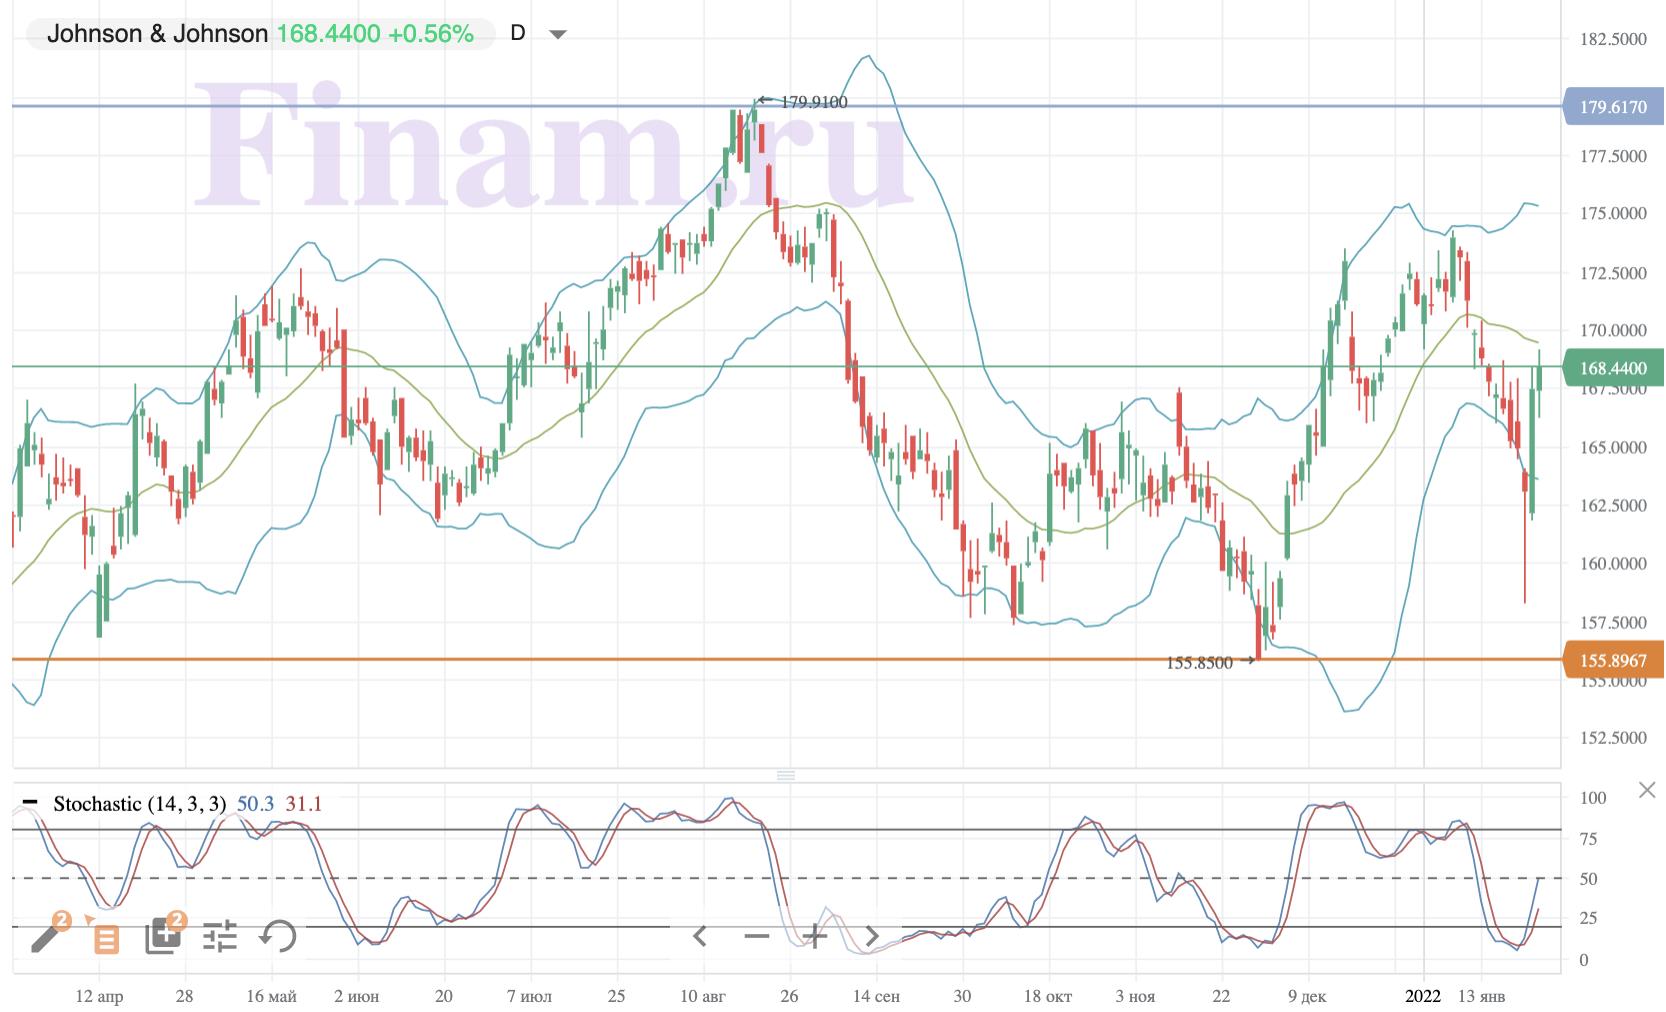The image size is (1666, 1012).
Task: Click the 100 label on Stochastic axis
Action: 1593,798
